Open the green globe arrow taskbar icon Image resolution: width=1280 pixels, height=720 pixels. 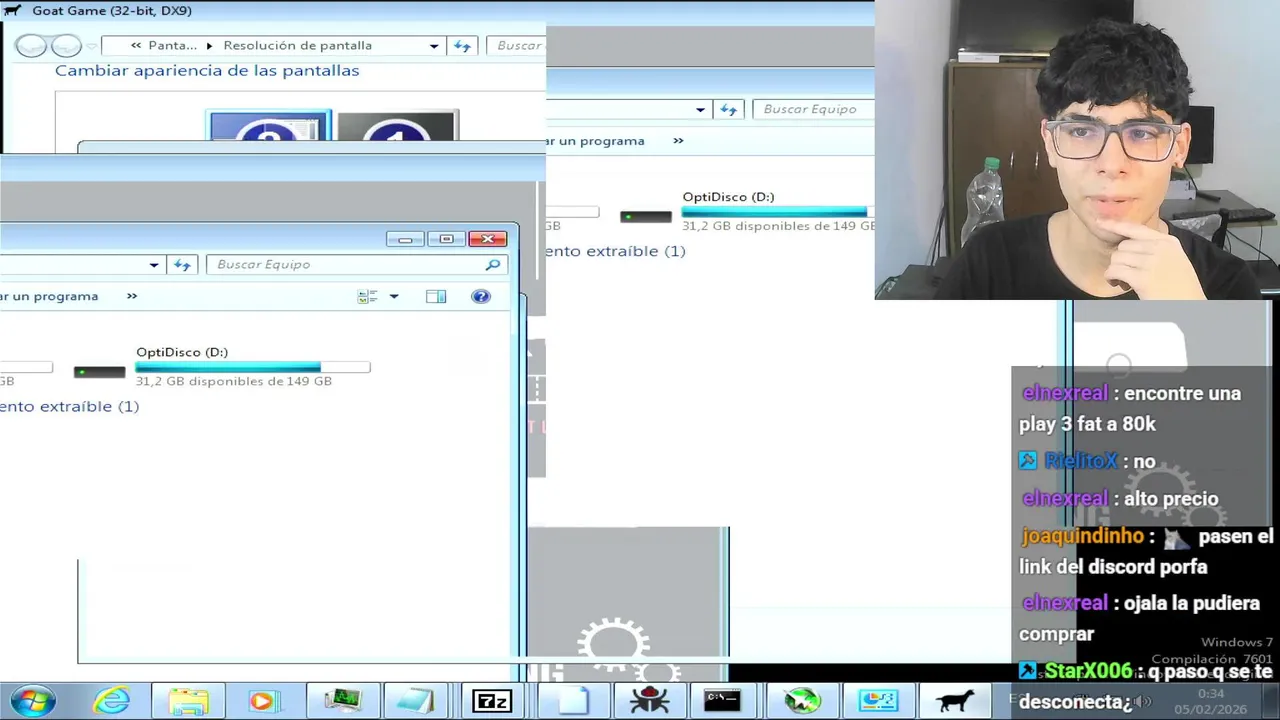tap(801, 702)
